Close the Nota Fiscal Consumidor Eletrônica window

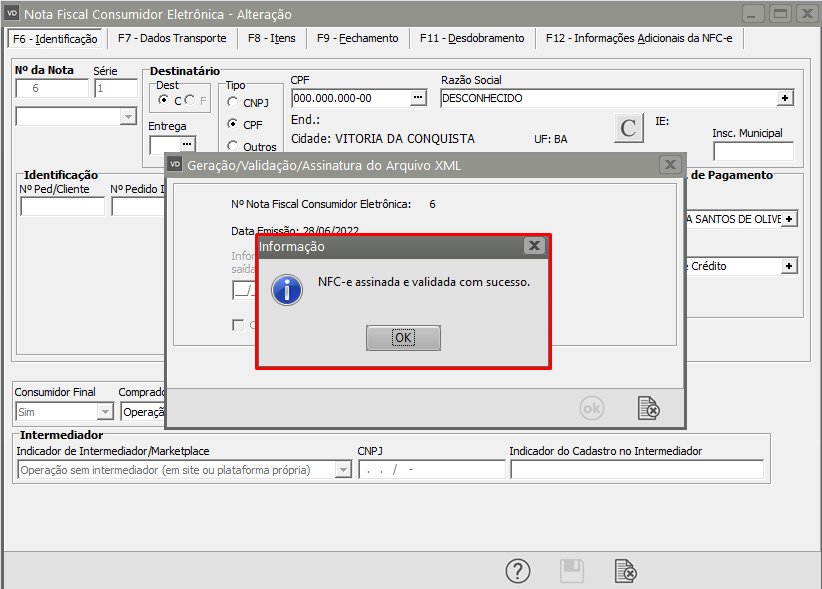(808, 14)
